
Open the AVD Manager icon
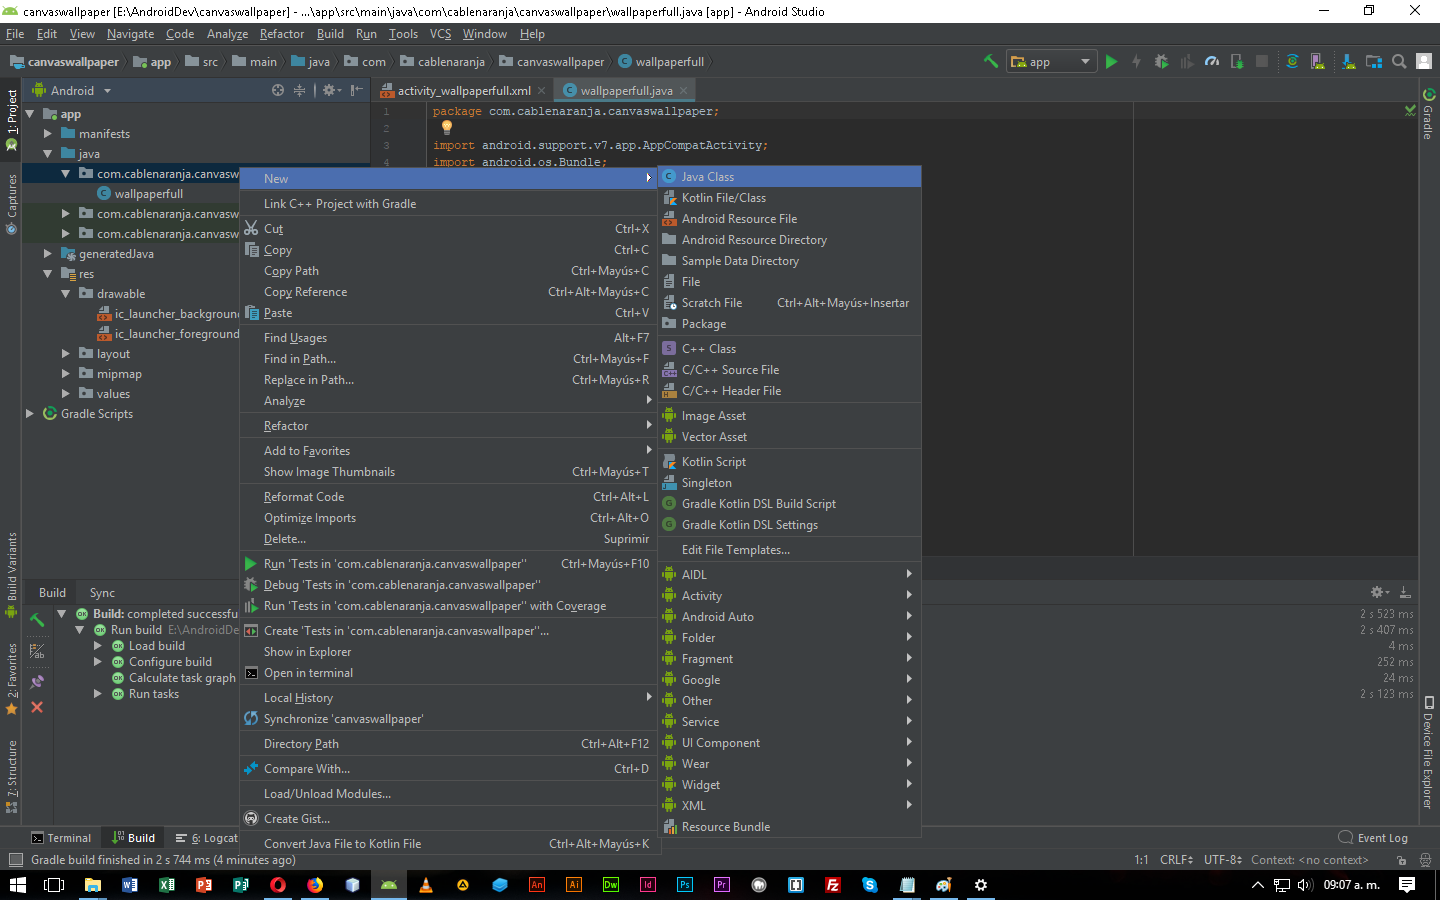click(x=1318, y=61)
